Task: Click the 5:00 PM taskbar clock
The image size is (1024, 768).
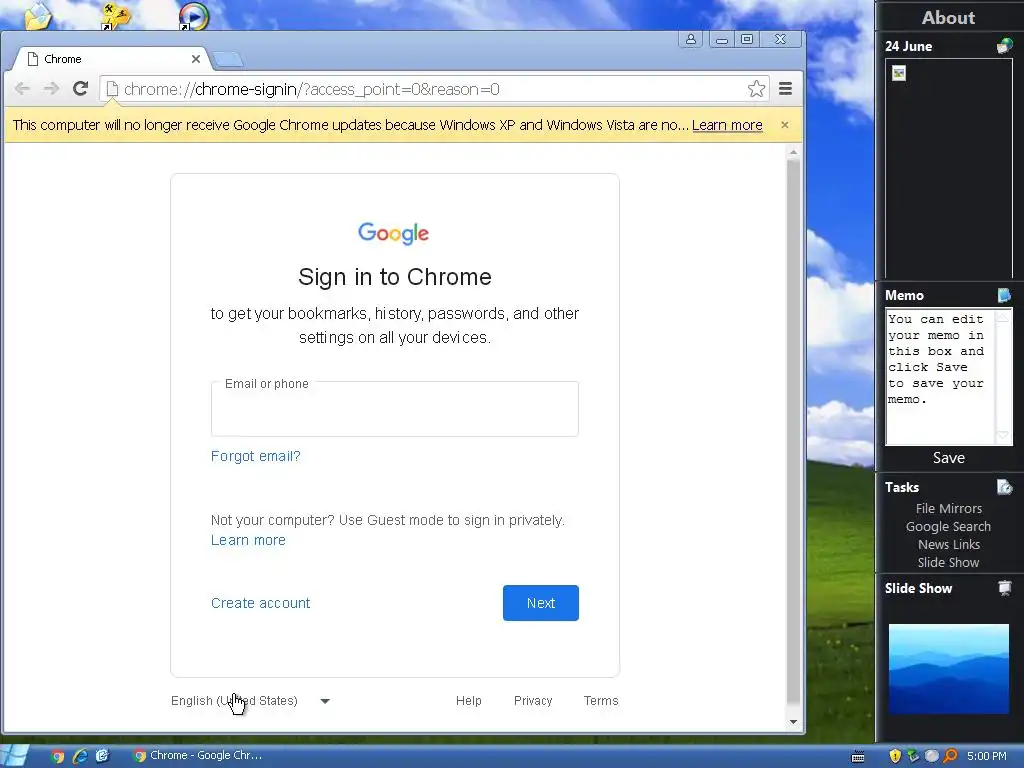Action: pyautogui.click(x=987, y=756)
